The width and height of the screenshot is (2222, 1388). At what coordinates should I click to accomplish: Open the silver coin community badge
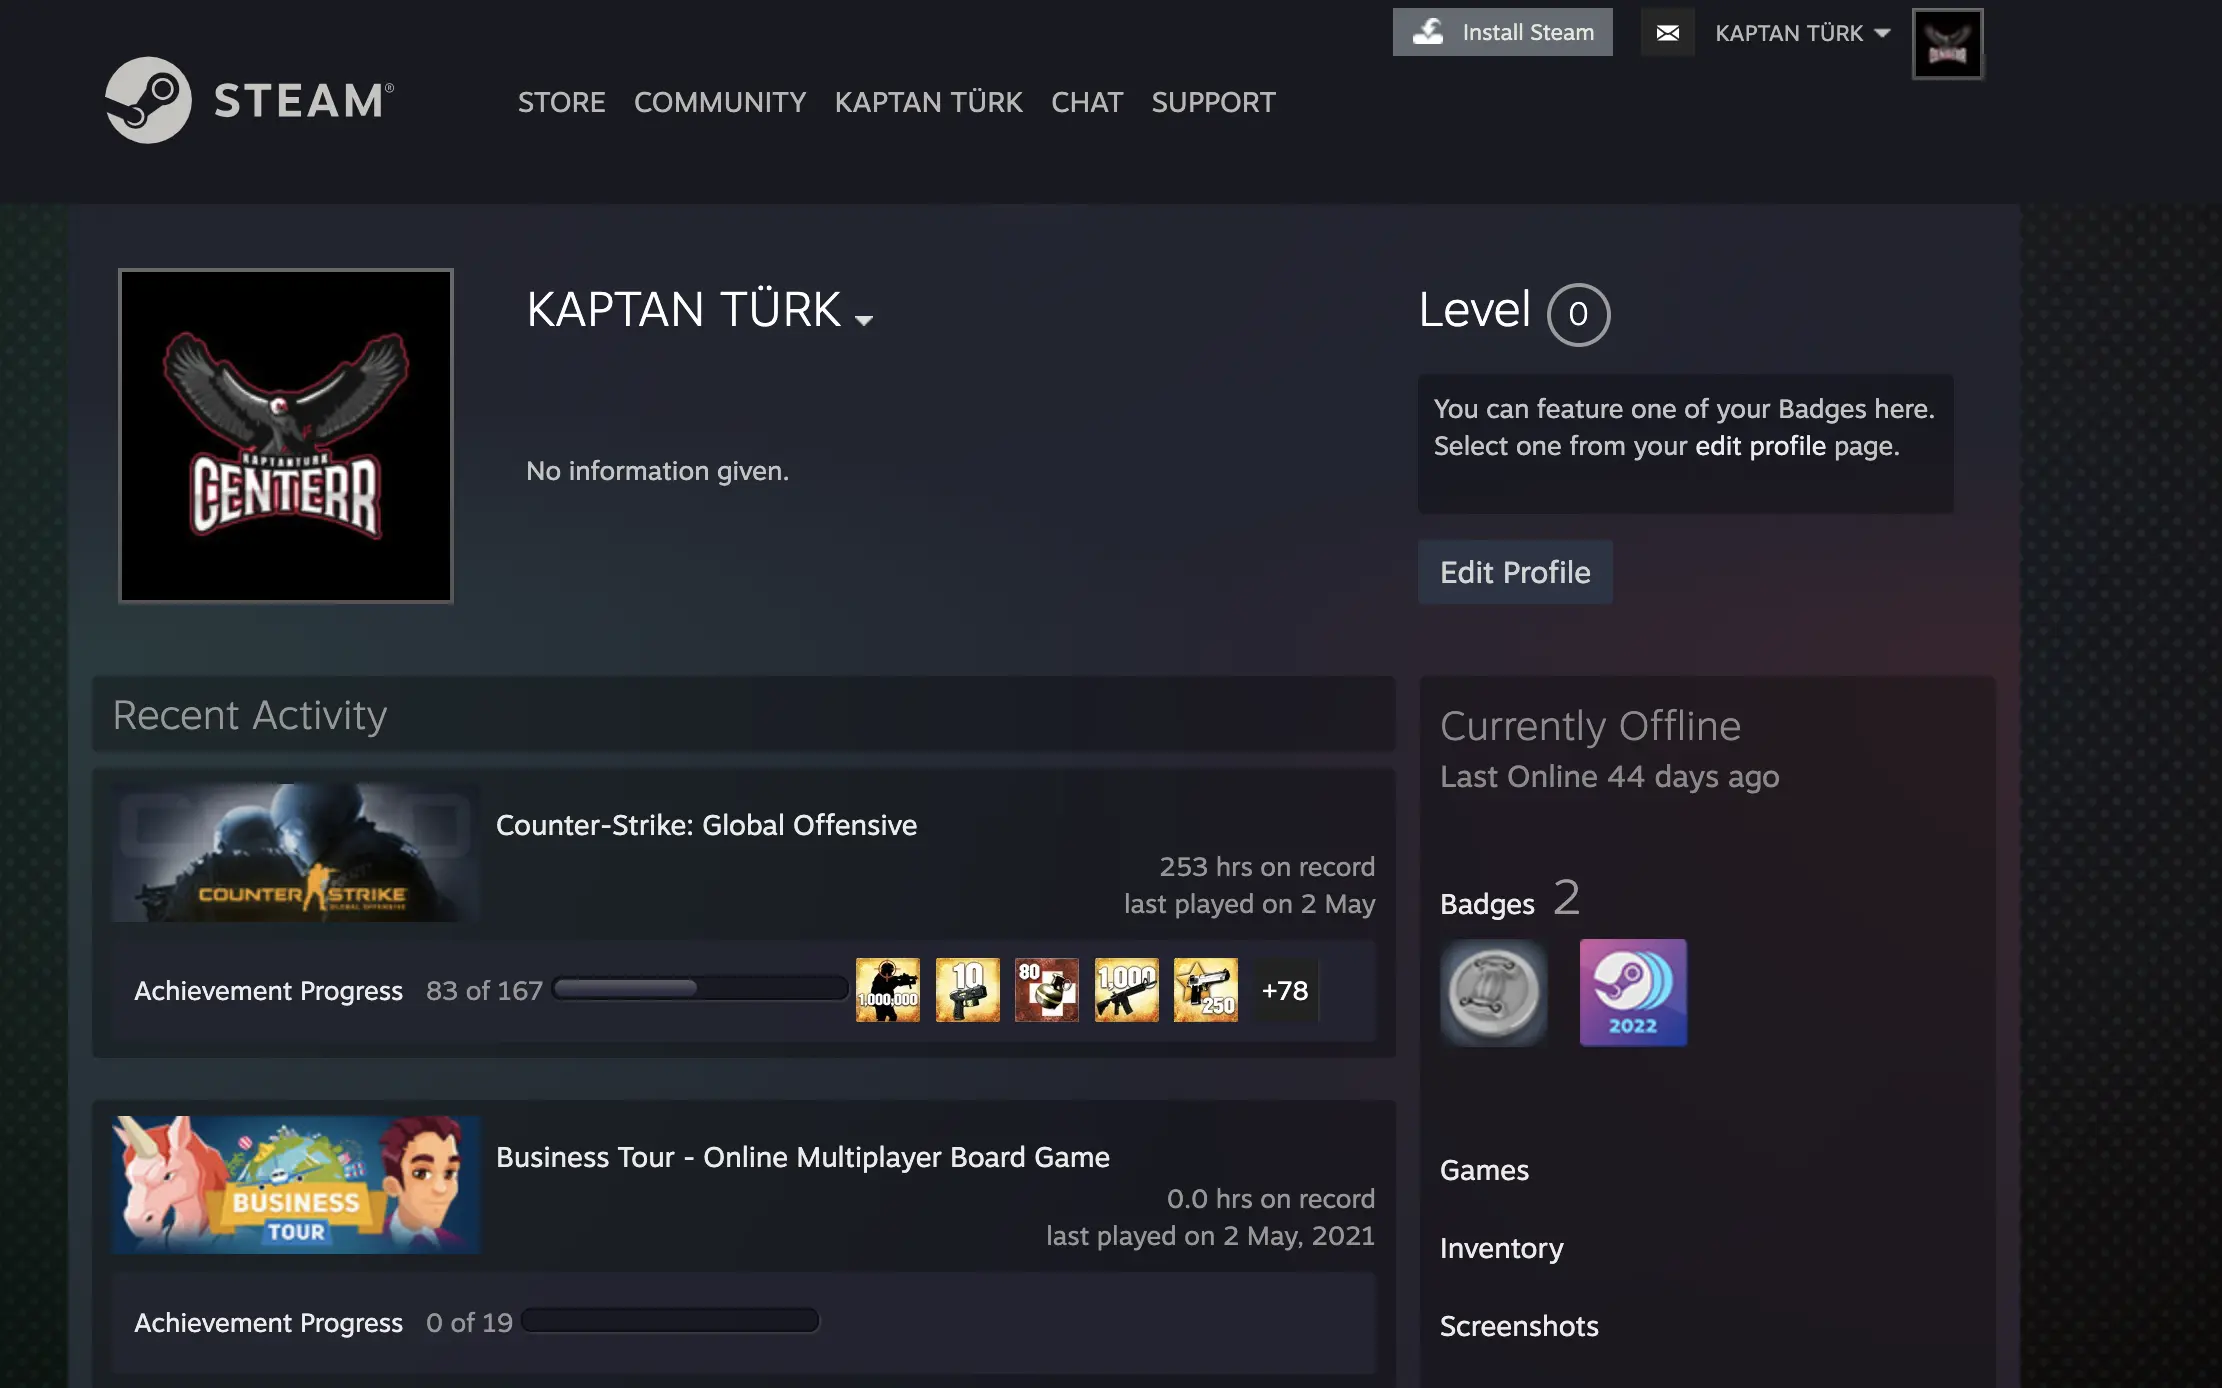pos(1494,992)
